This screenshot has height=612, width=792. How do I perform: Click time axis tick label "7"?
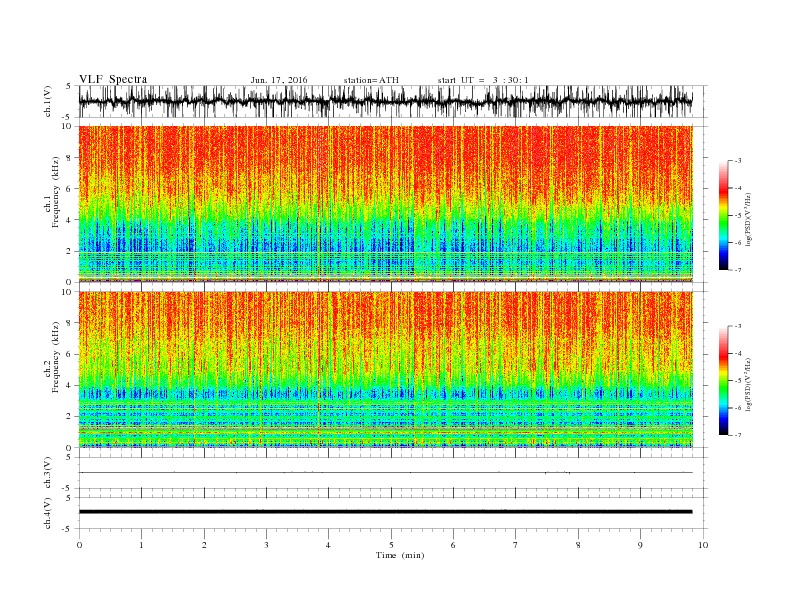tap(516, 545)
